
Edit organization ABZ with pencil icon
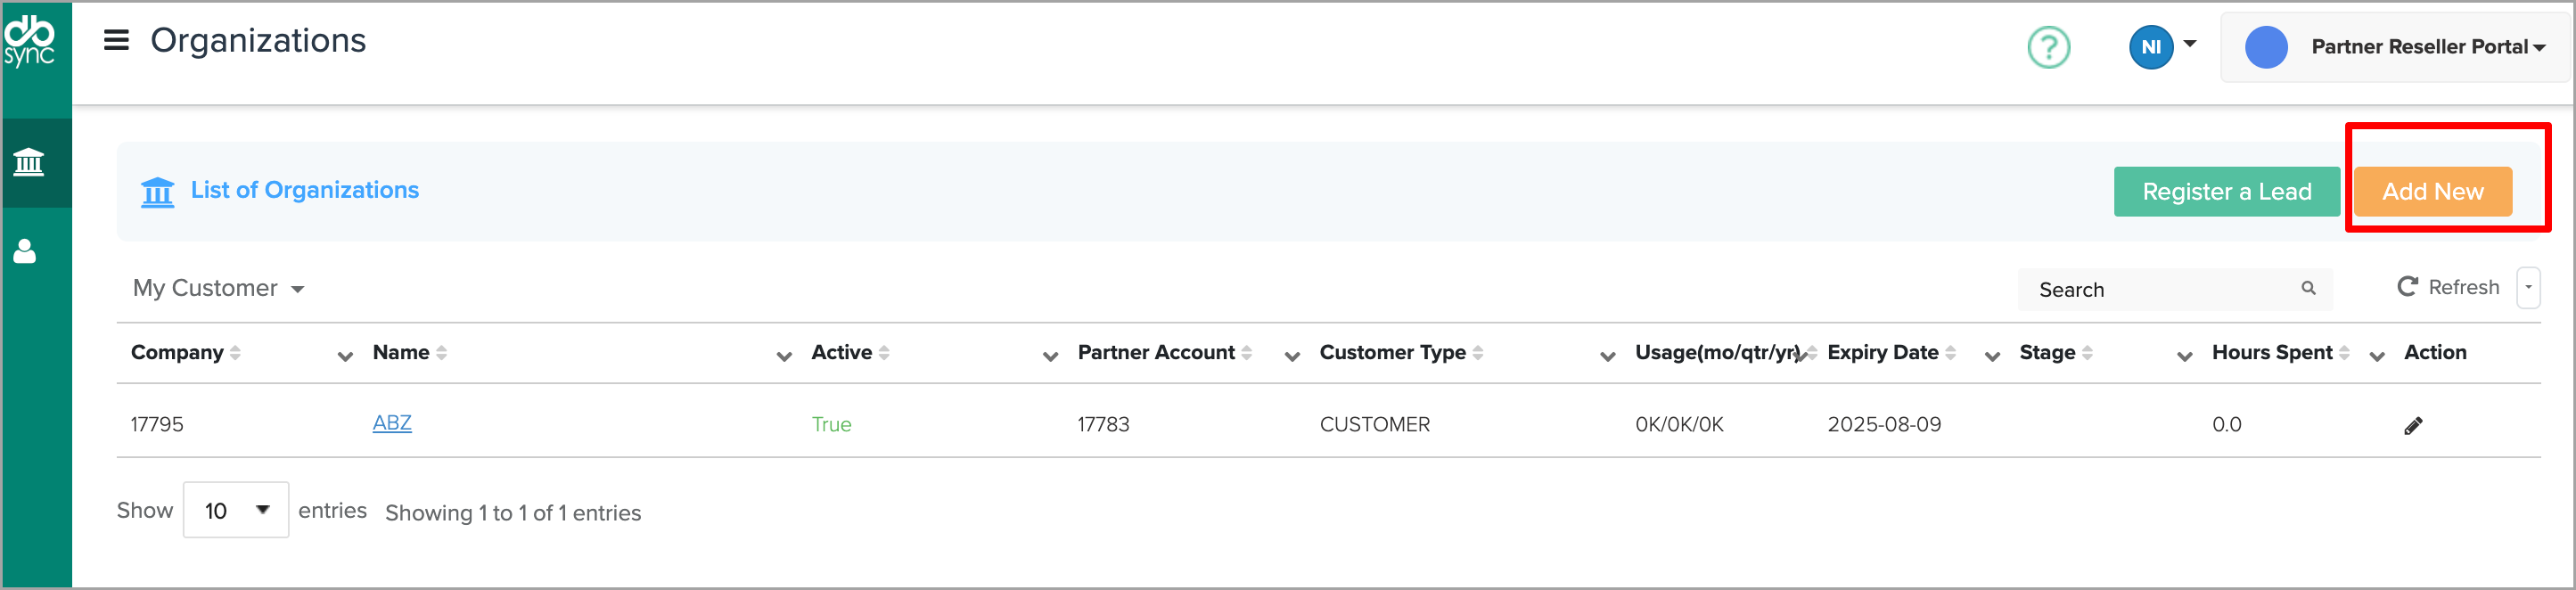2412,426
